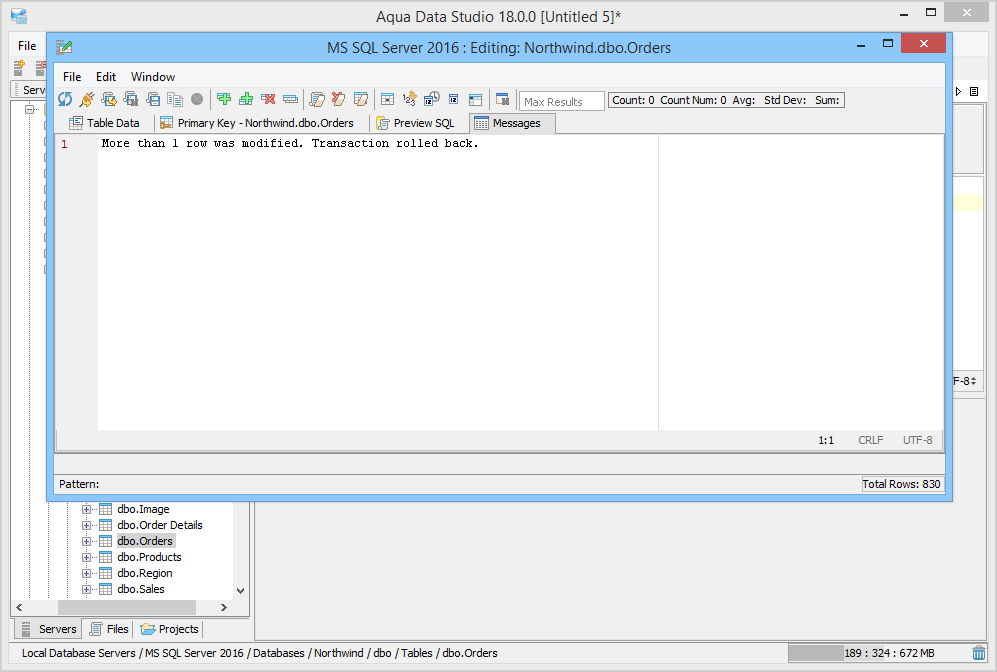
Task: Expand the dbo.Products table node
Action: [86, 558]
